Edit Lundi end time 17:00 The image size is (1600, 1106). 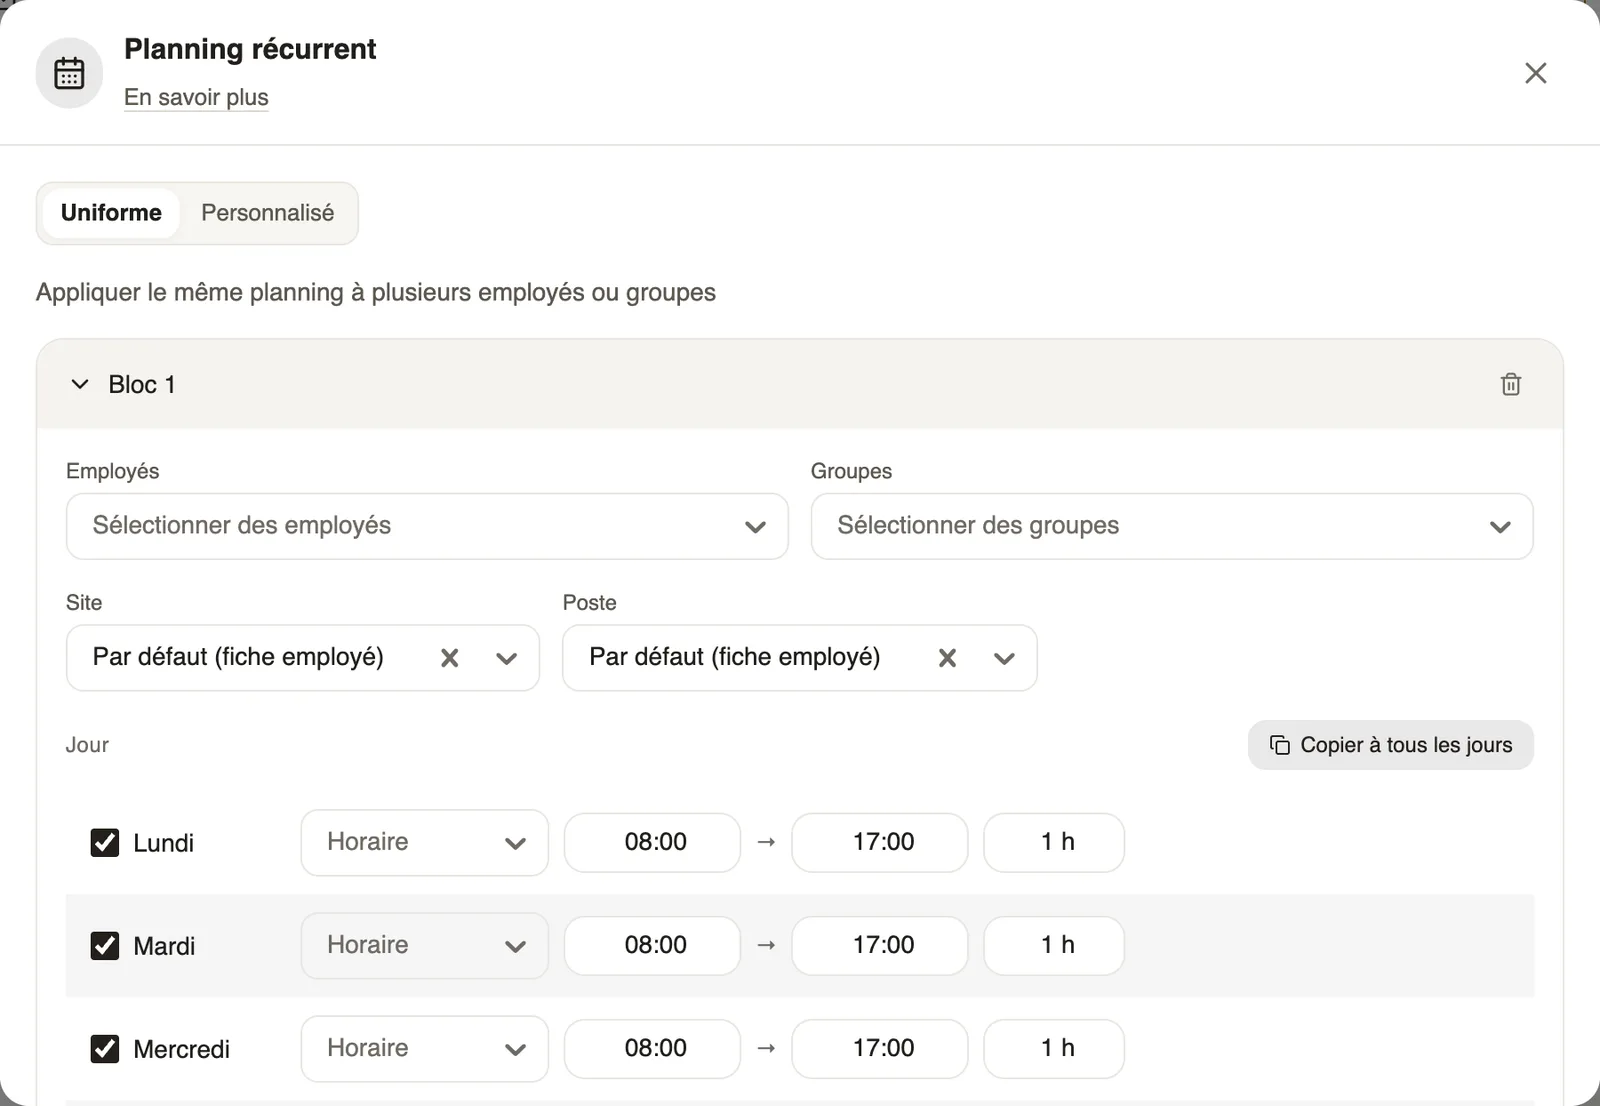(880, 842)
